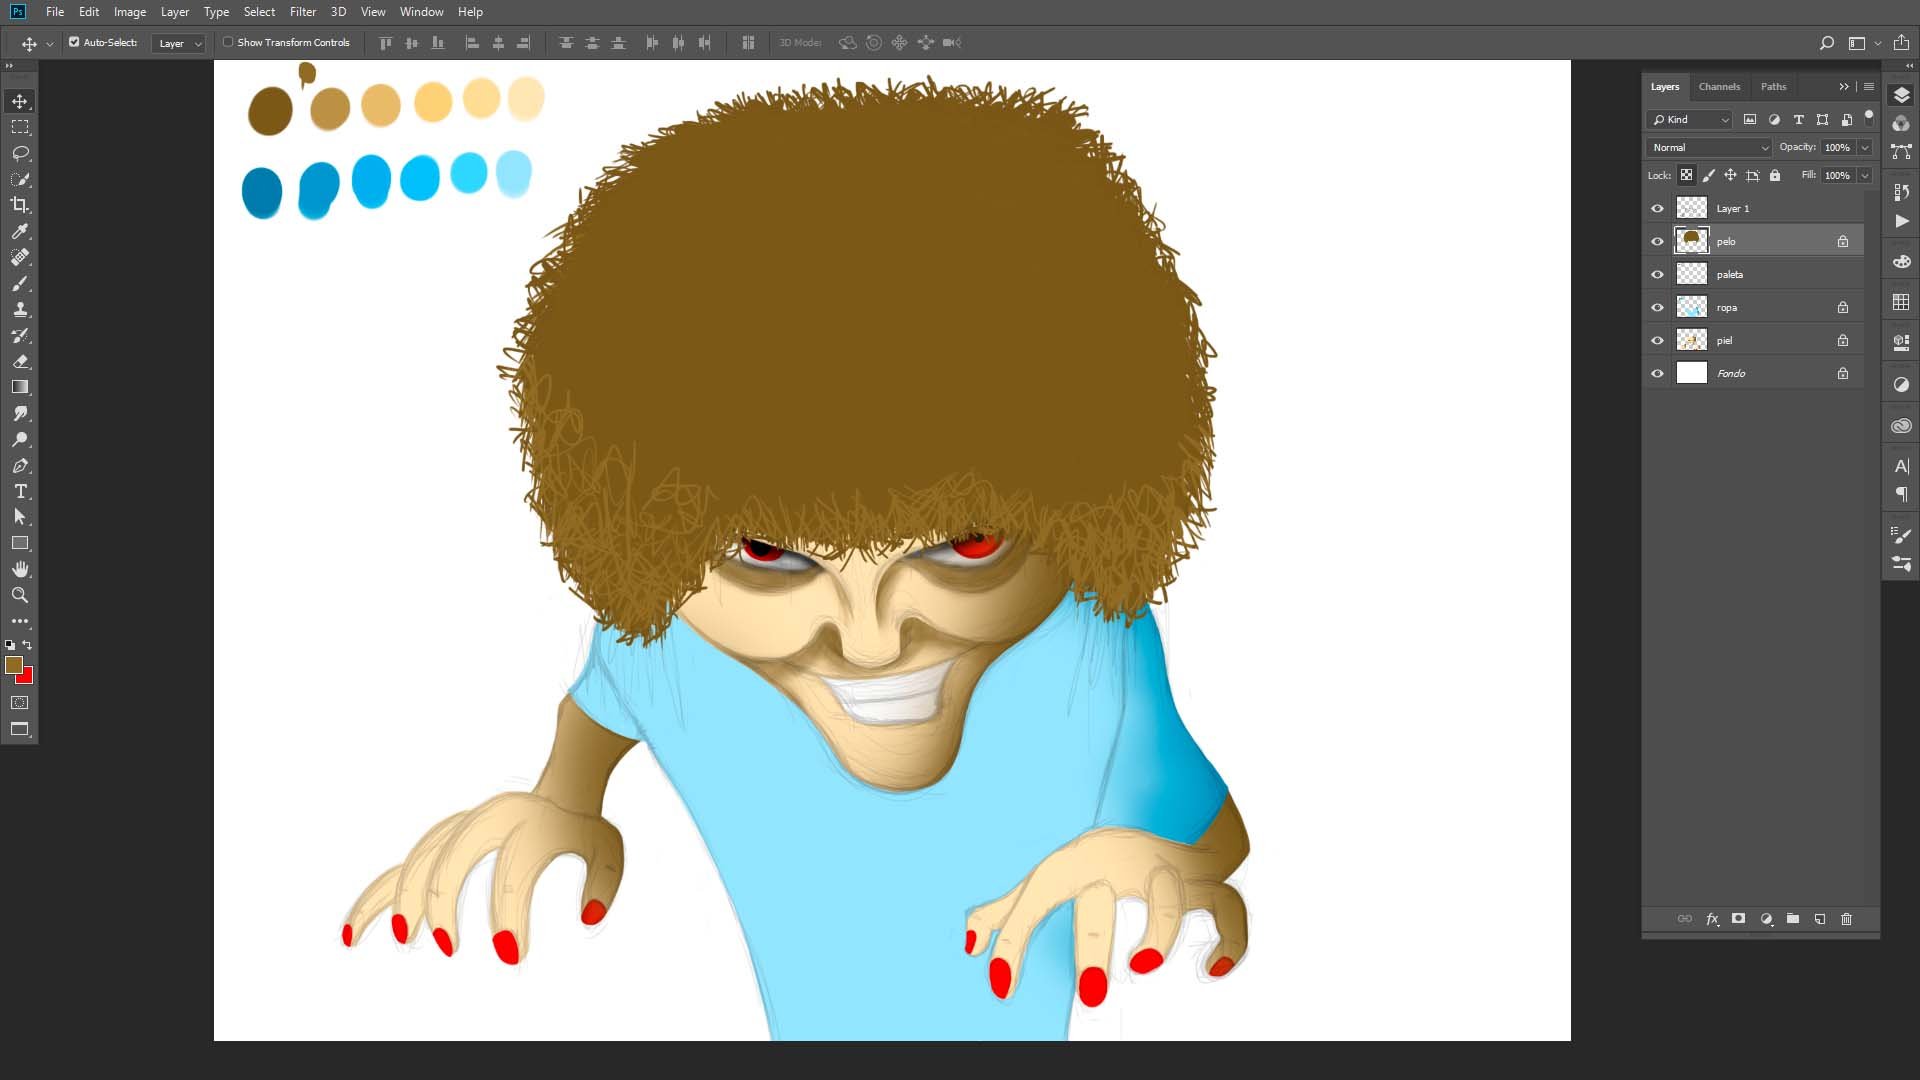Hide the pelo layer
The image size is (1920, 1080).
coord(1657,241)
